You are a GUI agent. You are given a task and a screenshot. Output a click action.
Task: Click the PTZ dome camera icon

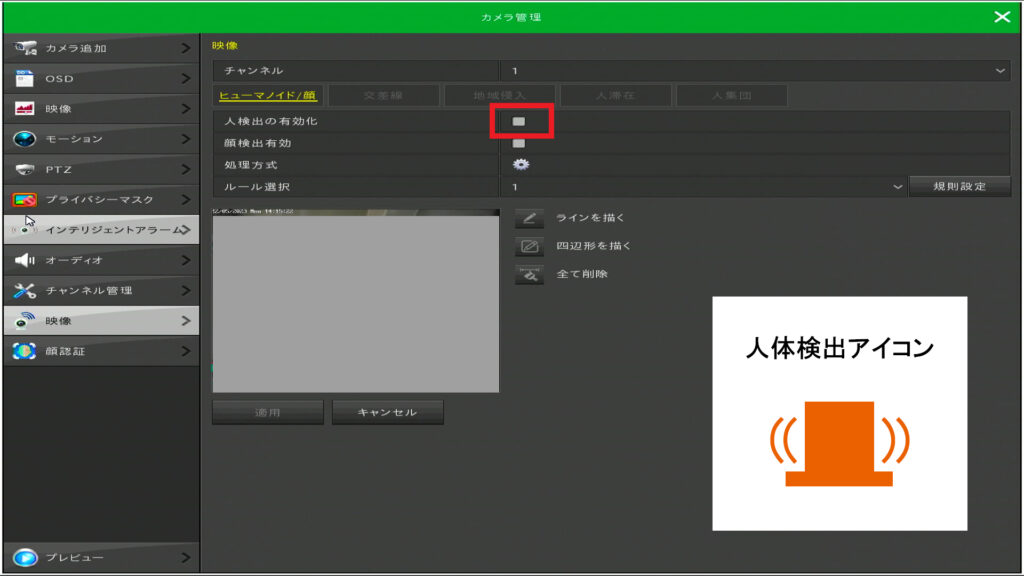pyautogui.click(x=25, y=169)
